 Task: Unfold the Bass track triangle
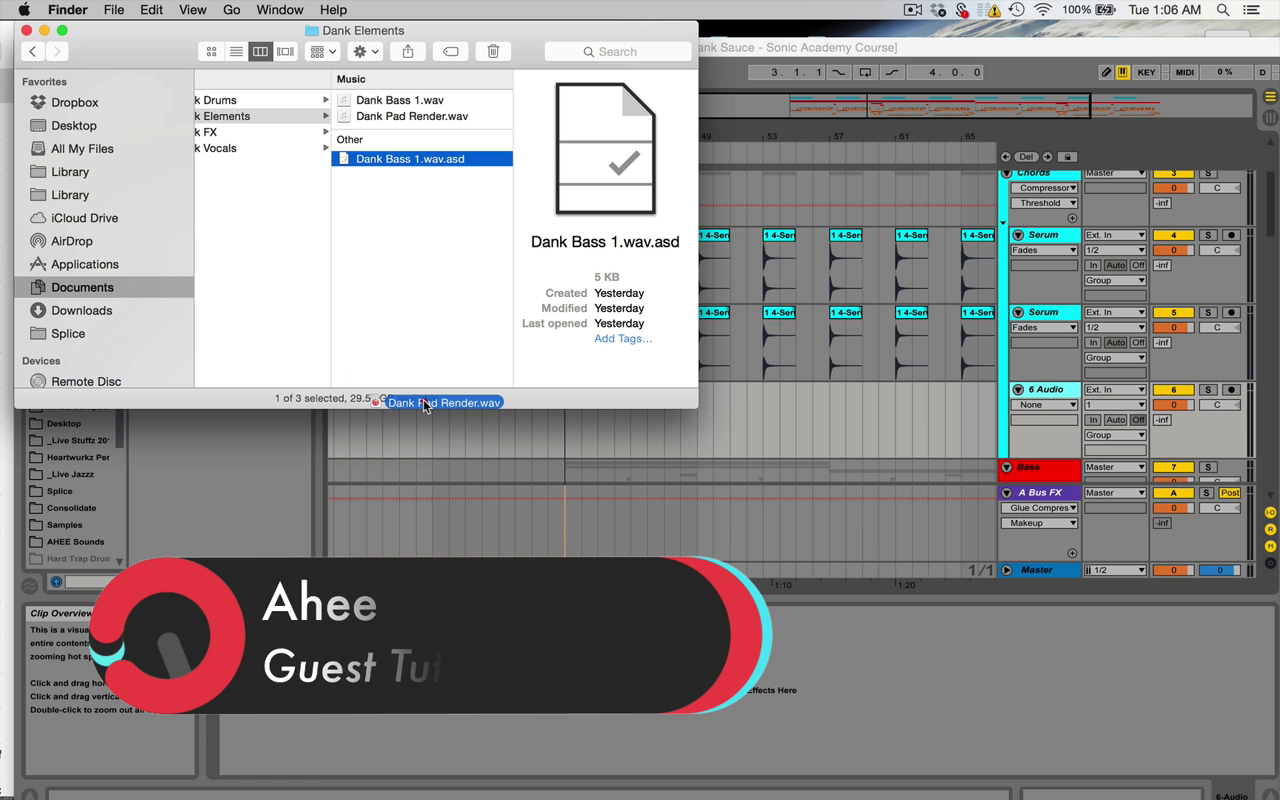(1007, 467)
